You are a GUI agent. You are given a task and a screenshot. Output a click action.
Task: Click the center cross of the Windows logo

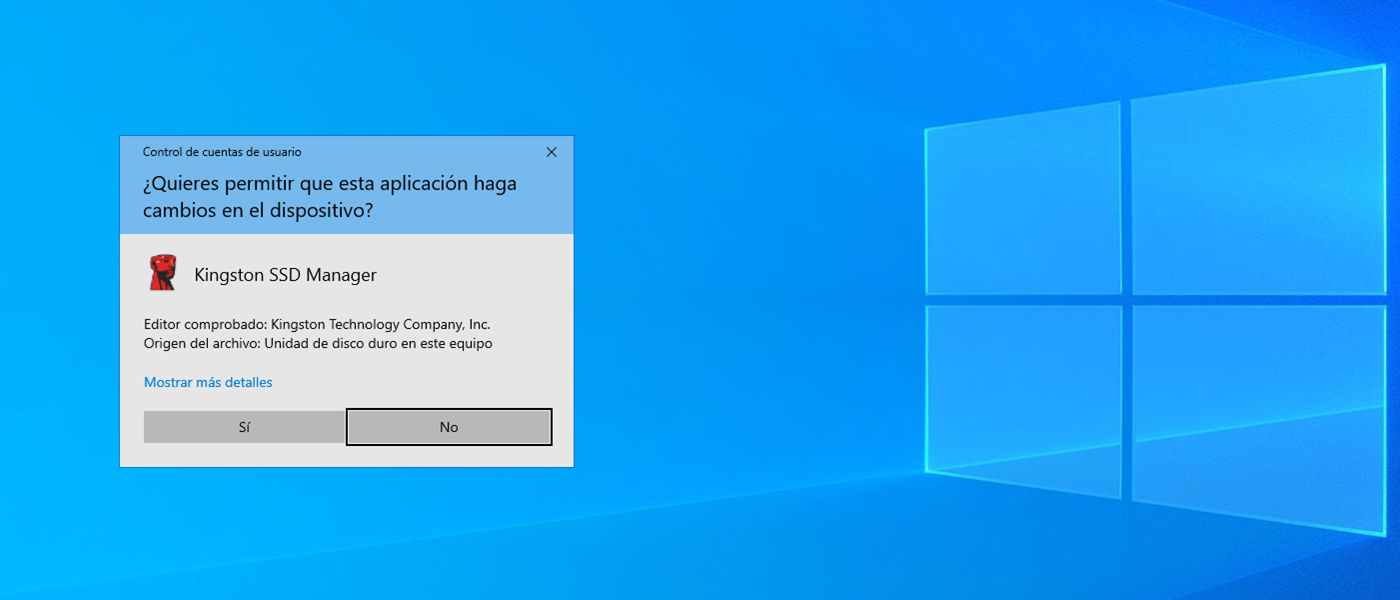point(1126,298)
